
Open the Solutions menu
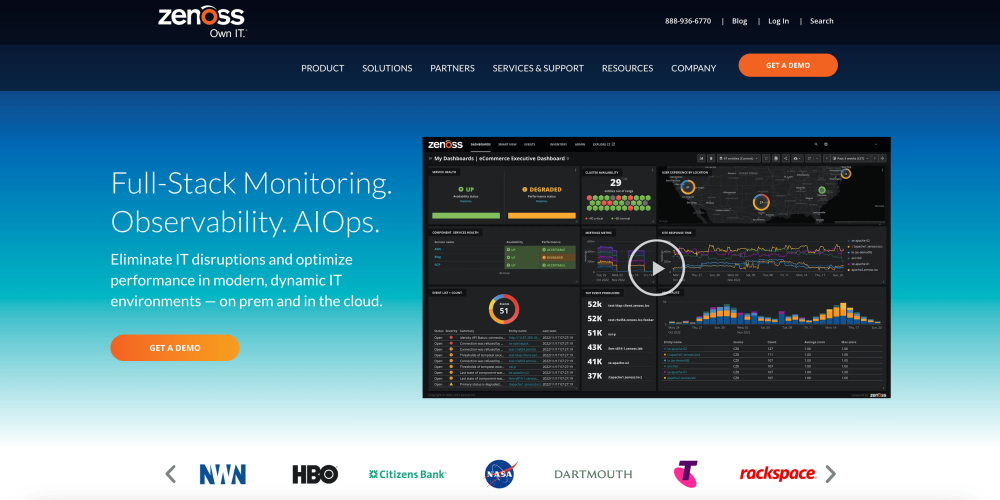(x=387, y=68)
